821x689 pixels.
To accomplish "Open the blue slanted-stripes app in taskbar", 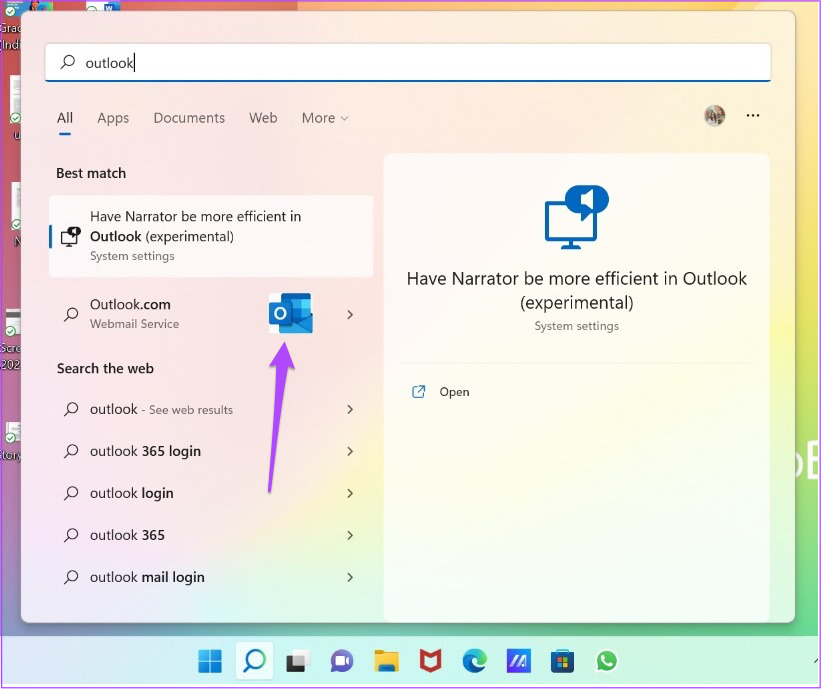I will [518, 661].
